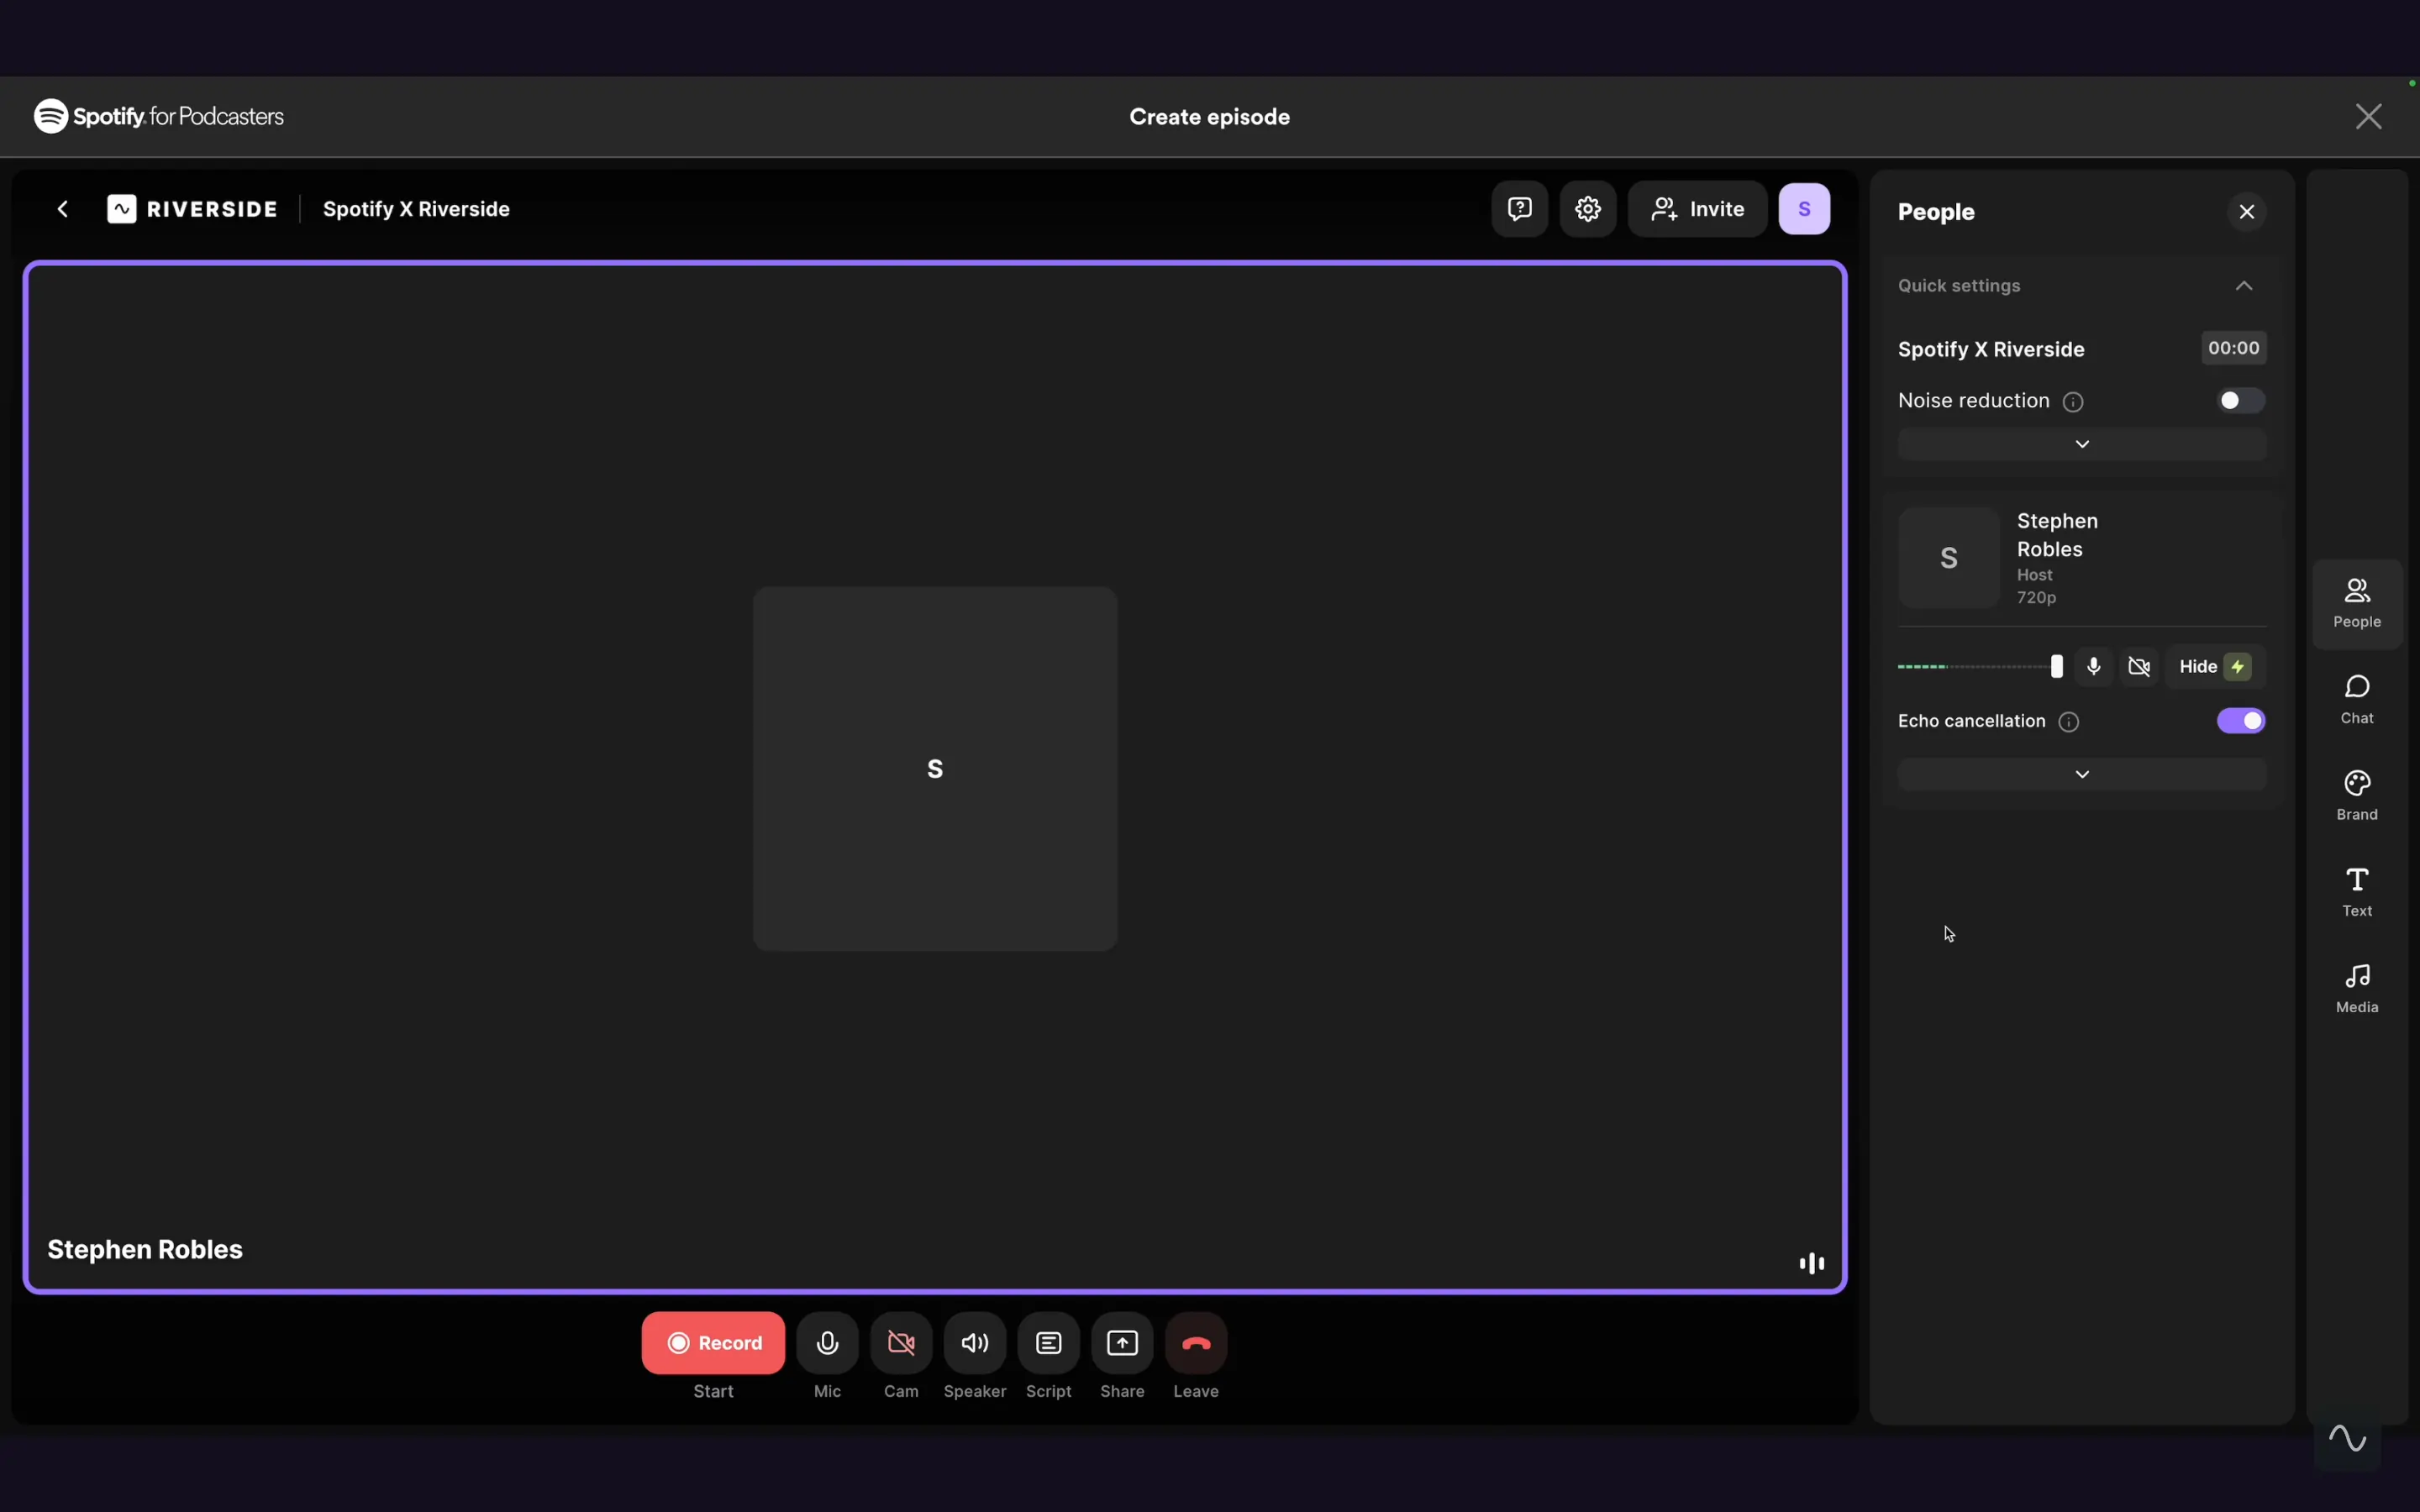The height and width of the screenshot is (1512, 2420).
Task: Click the 00:00 timer badge
Action: pos(2233,348)
